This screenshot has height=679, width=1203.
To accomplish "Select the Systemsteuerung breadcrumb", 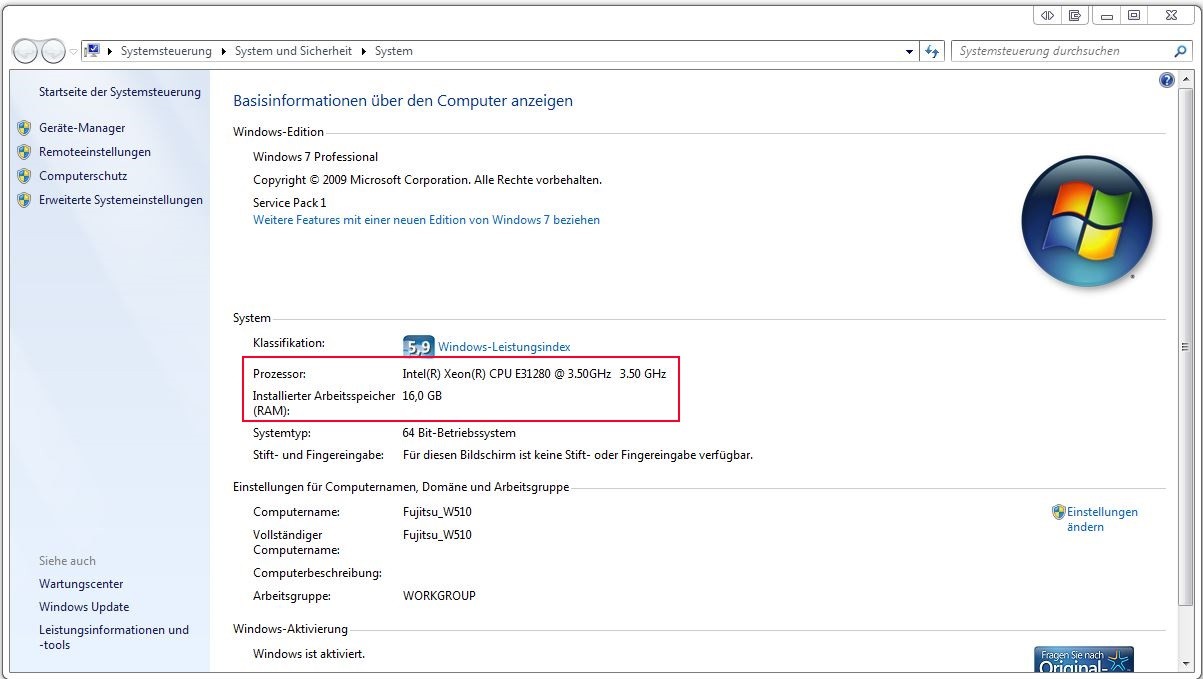I will [166, 51].
